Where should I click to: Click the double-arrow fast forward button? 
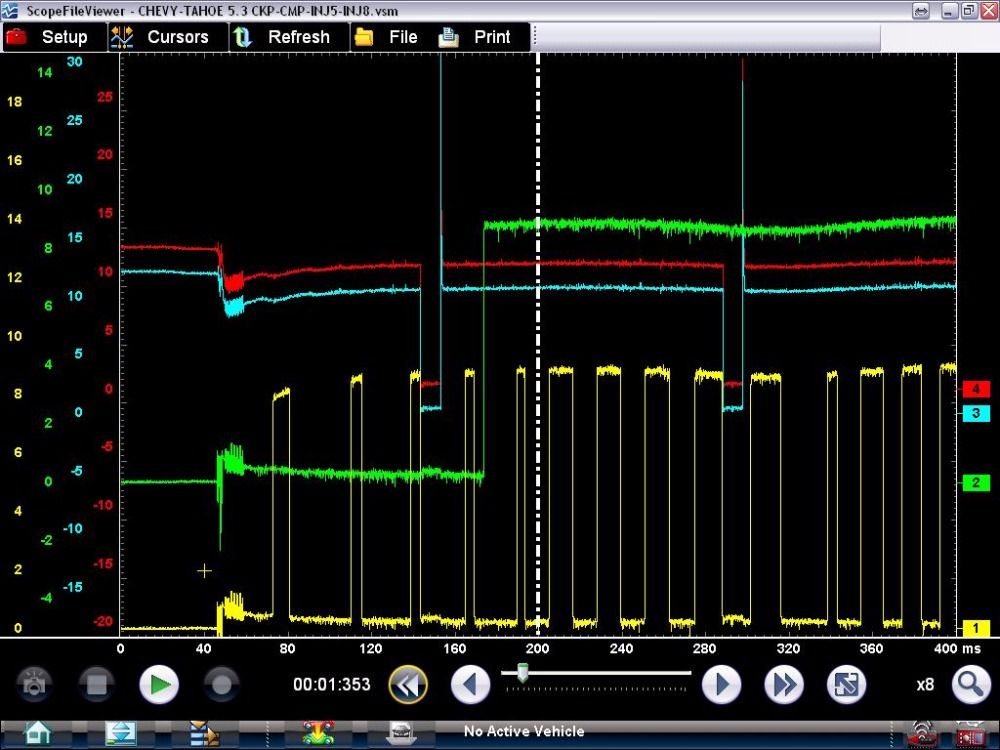tap(784, 685)
